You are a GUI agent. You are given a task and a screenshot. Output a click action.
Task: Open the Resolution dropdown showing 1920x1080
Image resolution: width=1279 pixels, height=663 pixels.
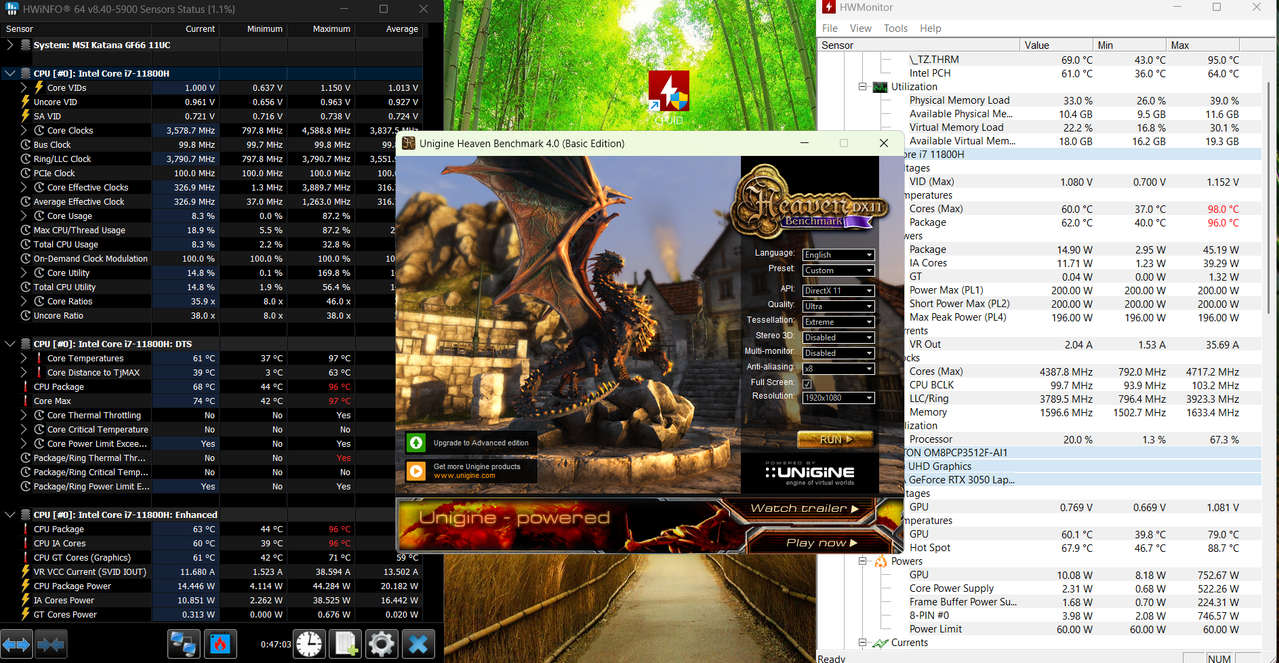(x=838, y=398)
